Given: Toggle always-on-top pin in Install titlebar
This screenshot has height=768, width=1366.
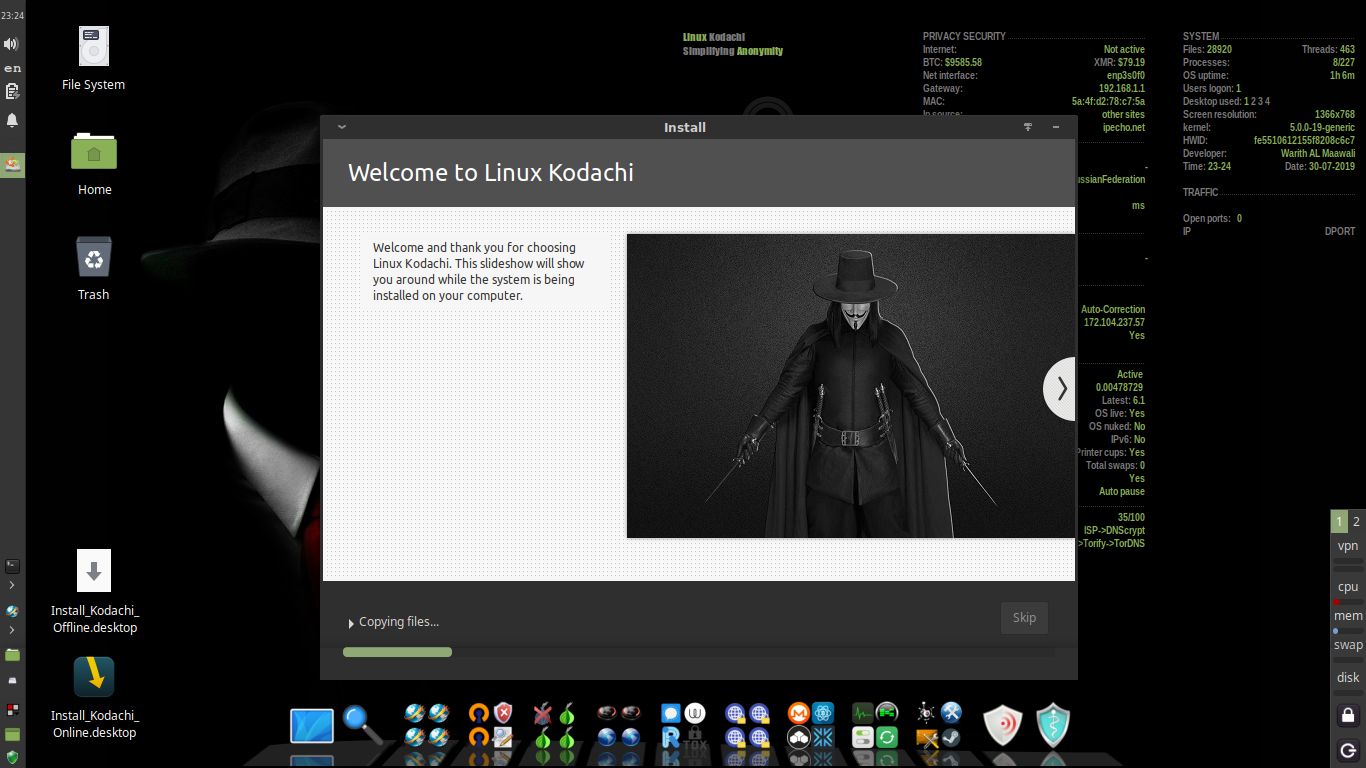Looking at the screenshot, I should click(1027, 127).
